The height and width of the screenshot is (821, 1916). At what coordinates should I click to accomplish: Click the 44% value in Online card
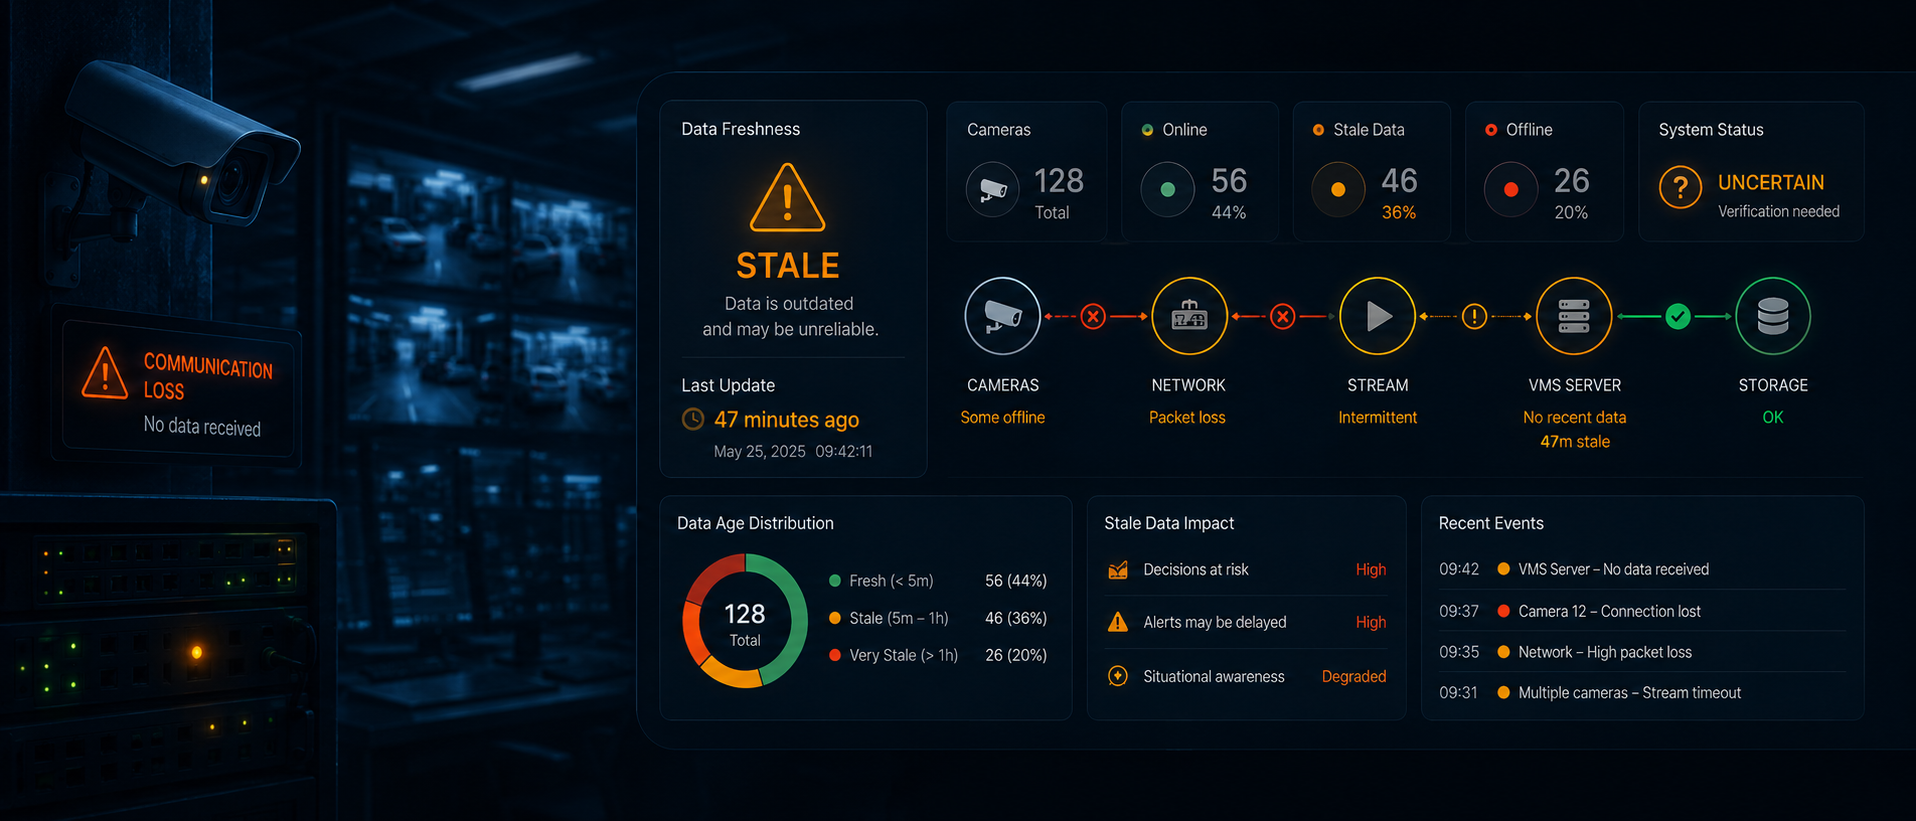pos(1229,213)
